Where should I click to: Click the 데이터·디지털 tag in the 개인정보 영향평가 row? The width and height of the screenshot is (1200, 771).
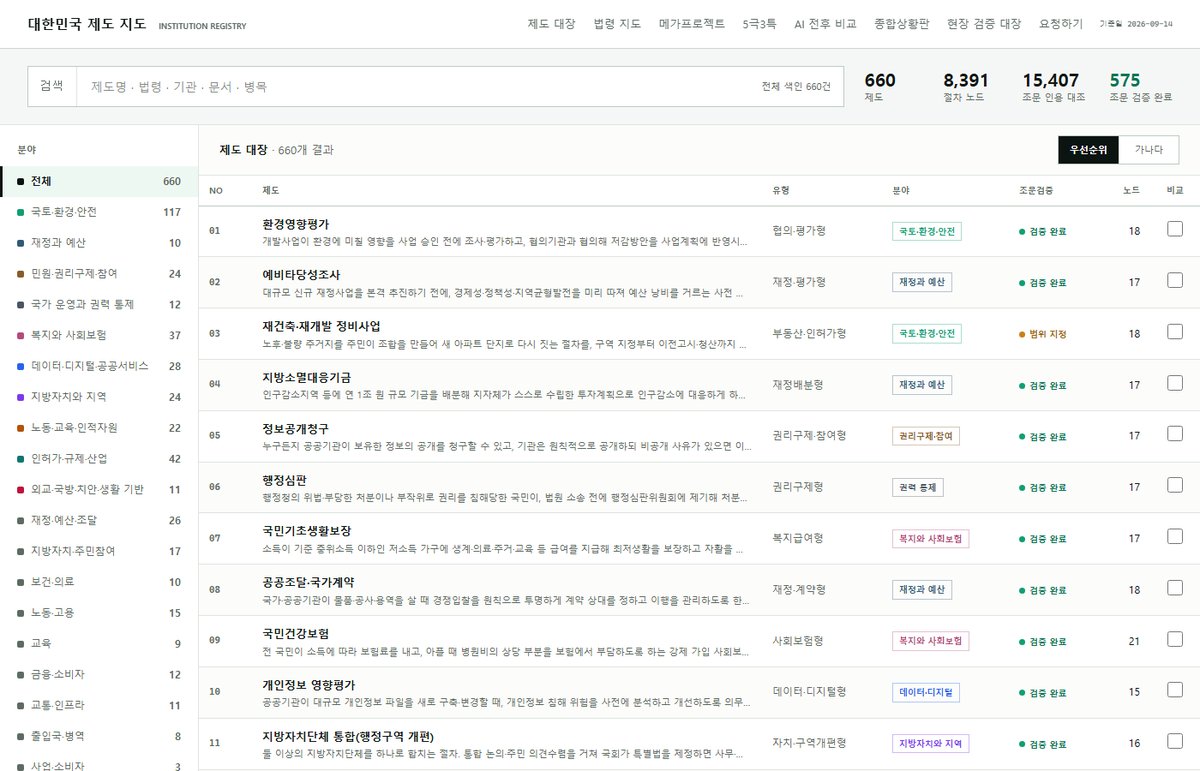point(926,692)
